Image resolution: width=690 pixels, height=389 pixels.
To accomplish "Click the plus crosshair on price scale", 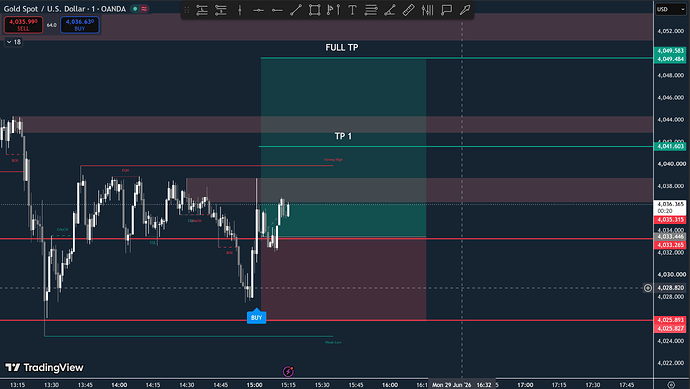I will (x=648, y=288).
